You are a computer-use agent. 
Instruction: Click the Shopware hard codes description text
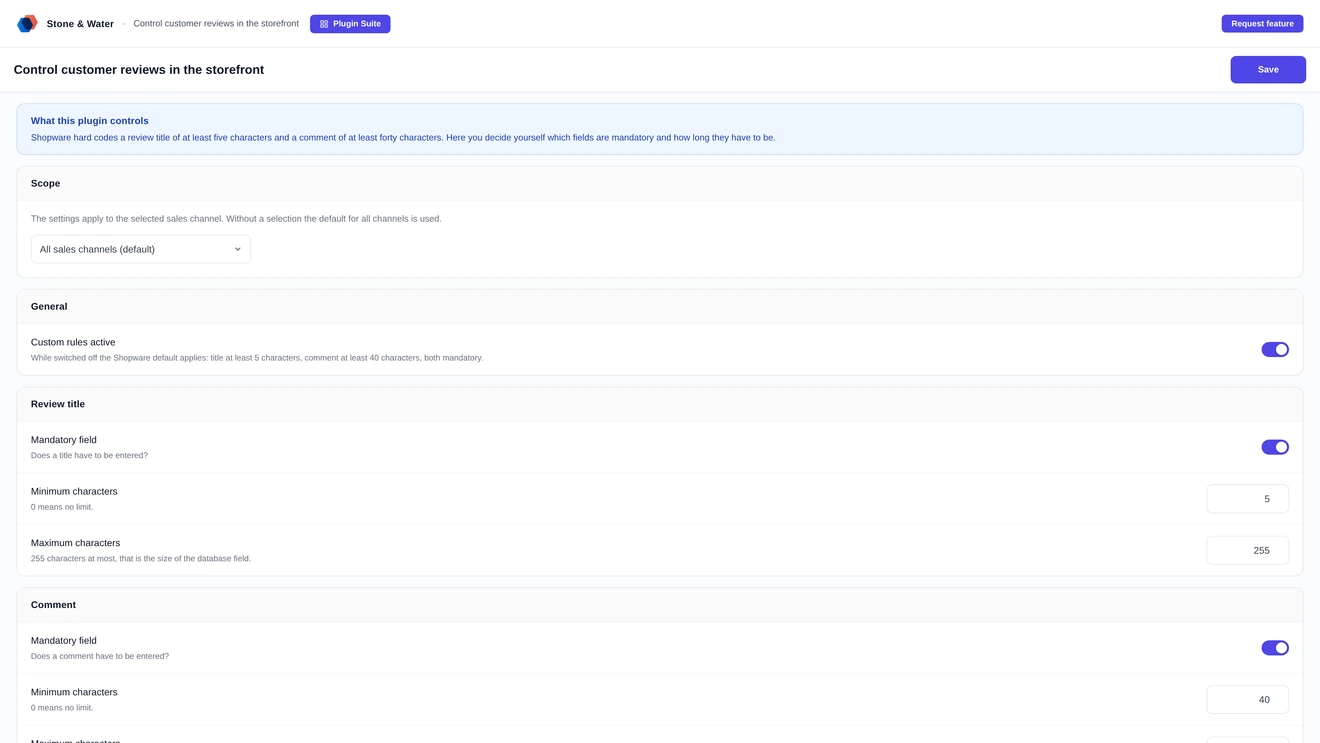[403, 138]
